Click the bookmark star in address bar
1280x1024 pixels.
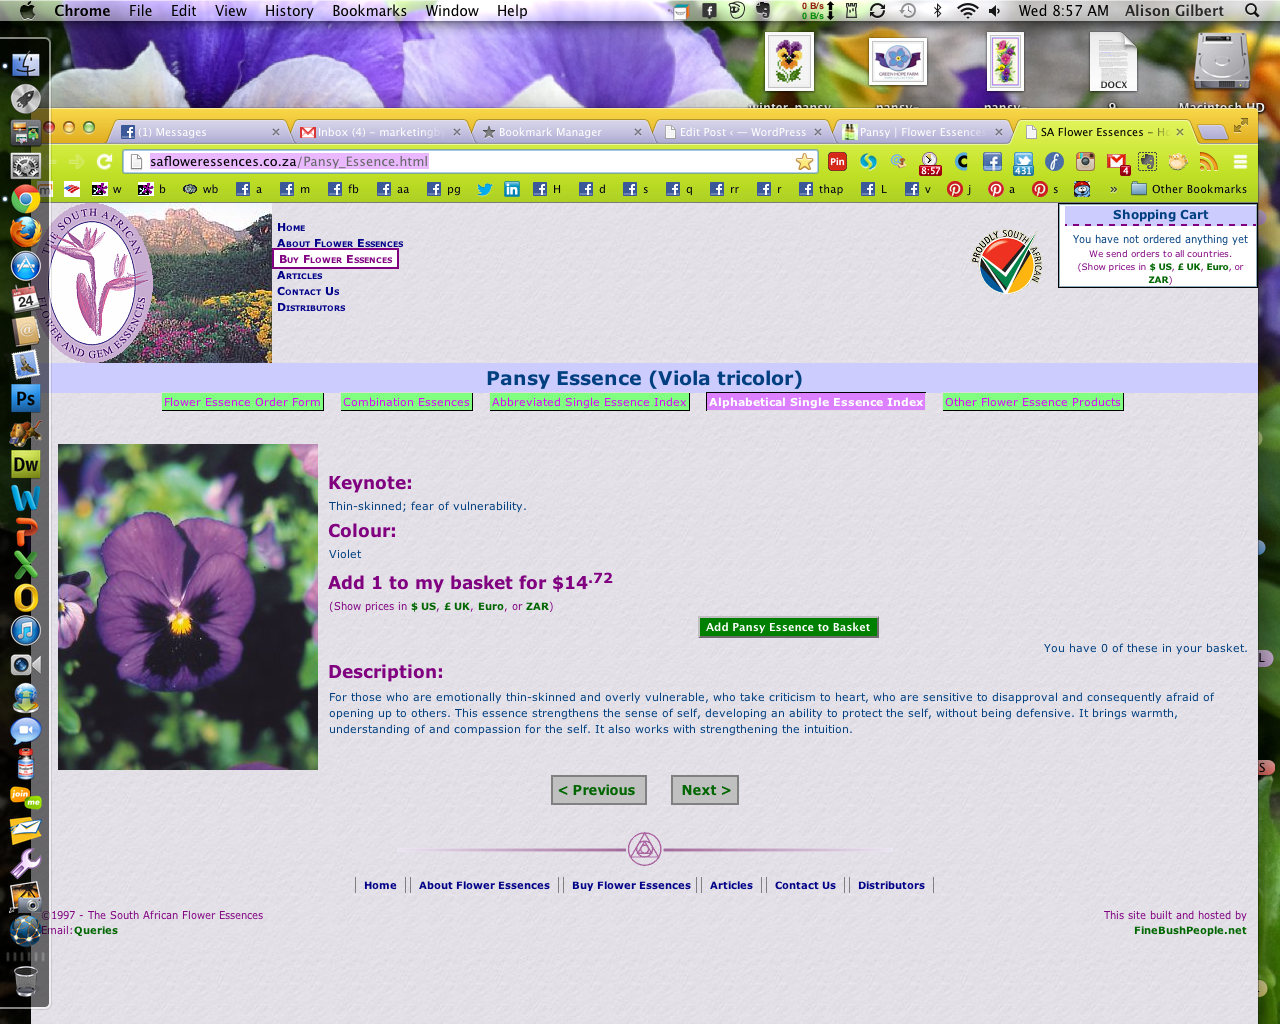pyautogui.click(x=804, y=162)
